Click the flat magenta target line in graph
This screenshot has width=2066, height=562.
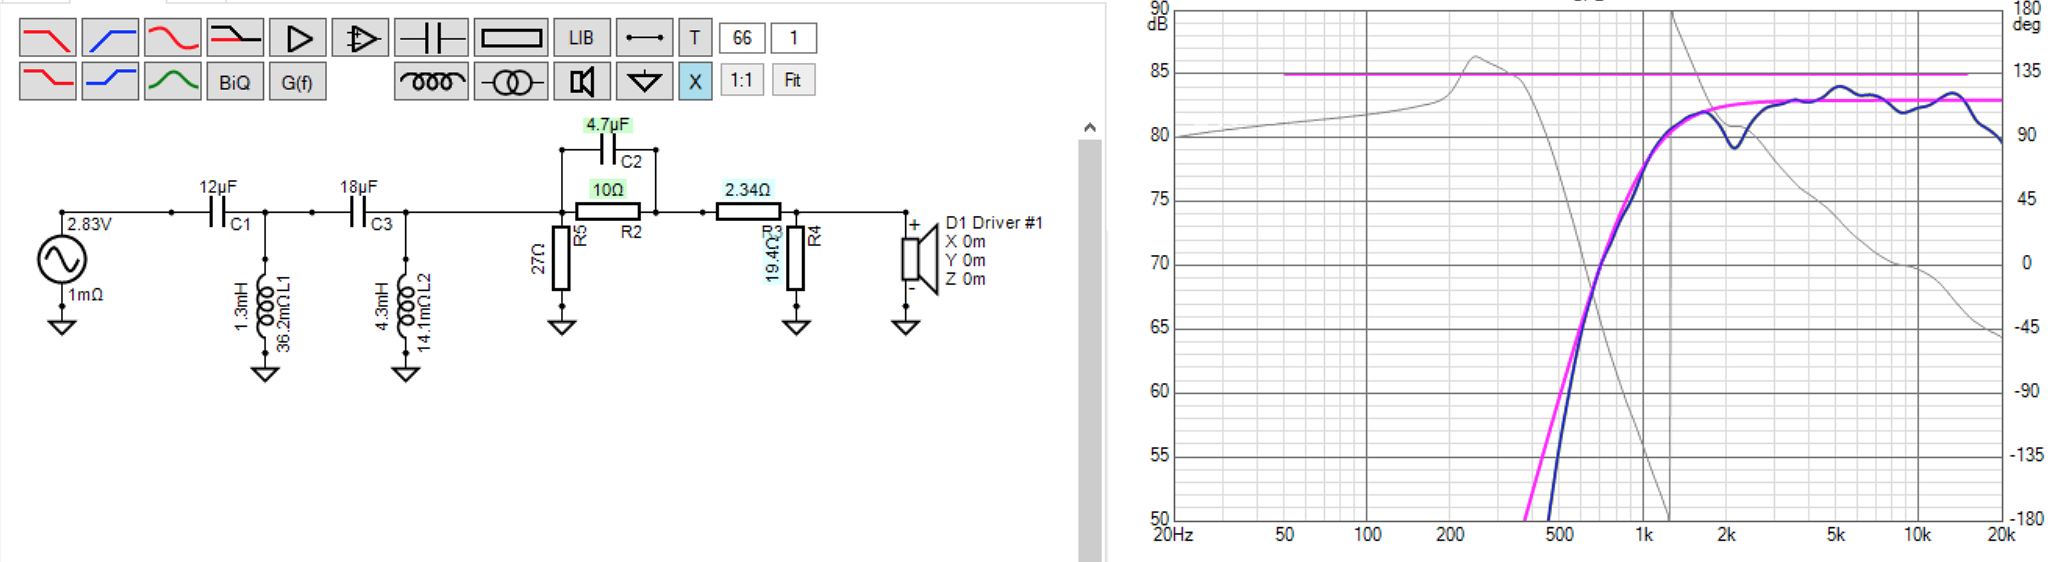tap(1625, 74)
